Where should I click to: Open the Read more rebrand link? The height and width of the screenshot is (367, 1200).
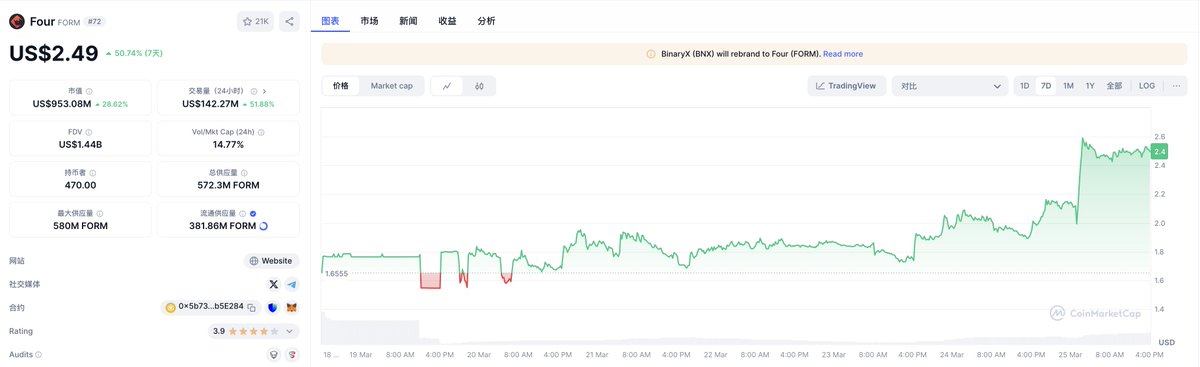(x=843, y=54)
